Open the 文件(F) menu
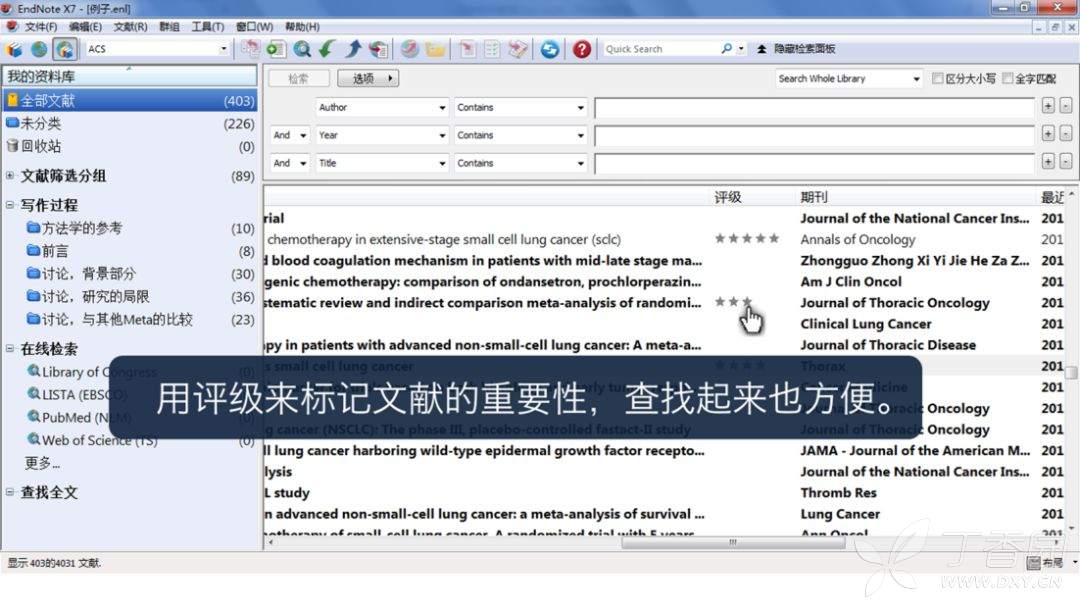 pos(41,26)
